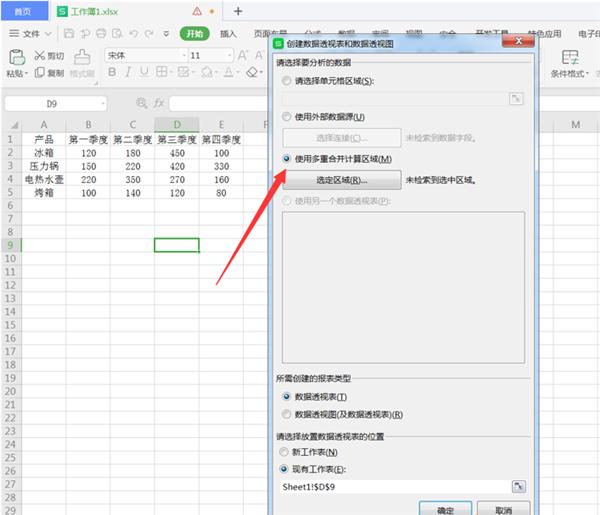Select column D header
This screenshot has width=600, height=515.
(177, 125)
